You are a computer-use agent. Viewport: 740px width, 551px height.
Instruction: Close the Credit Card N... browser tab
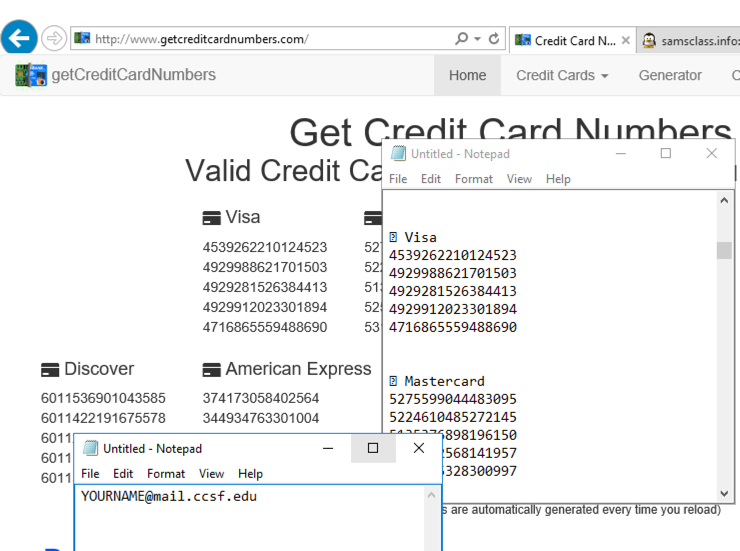pos(626,41)
